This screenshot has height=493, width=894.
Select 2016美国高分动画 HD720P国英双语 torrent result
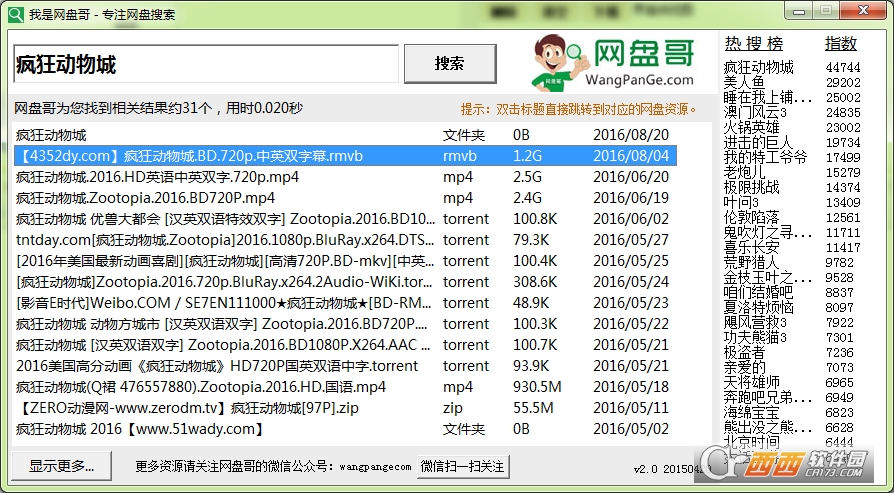click(x=345, y=366)
